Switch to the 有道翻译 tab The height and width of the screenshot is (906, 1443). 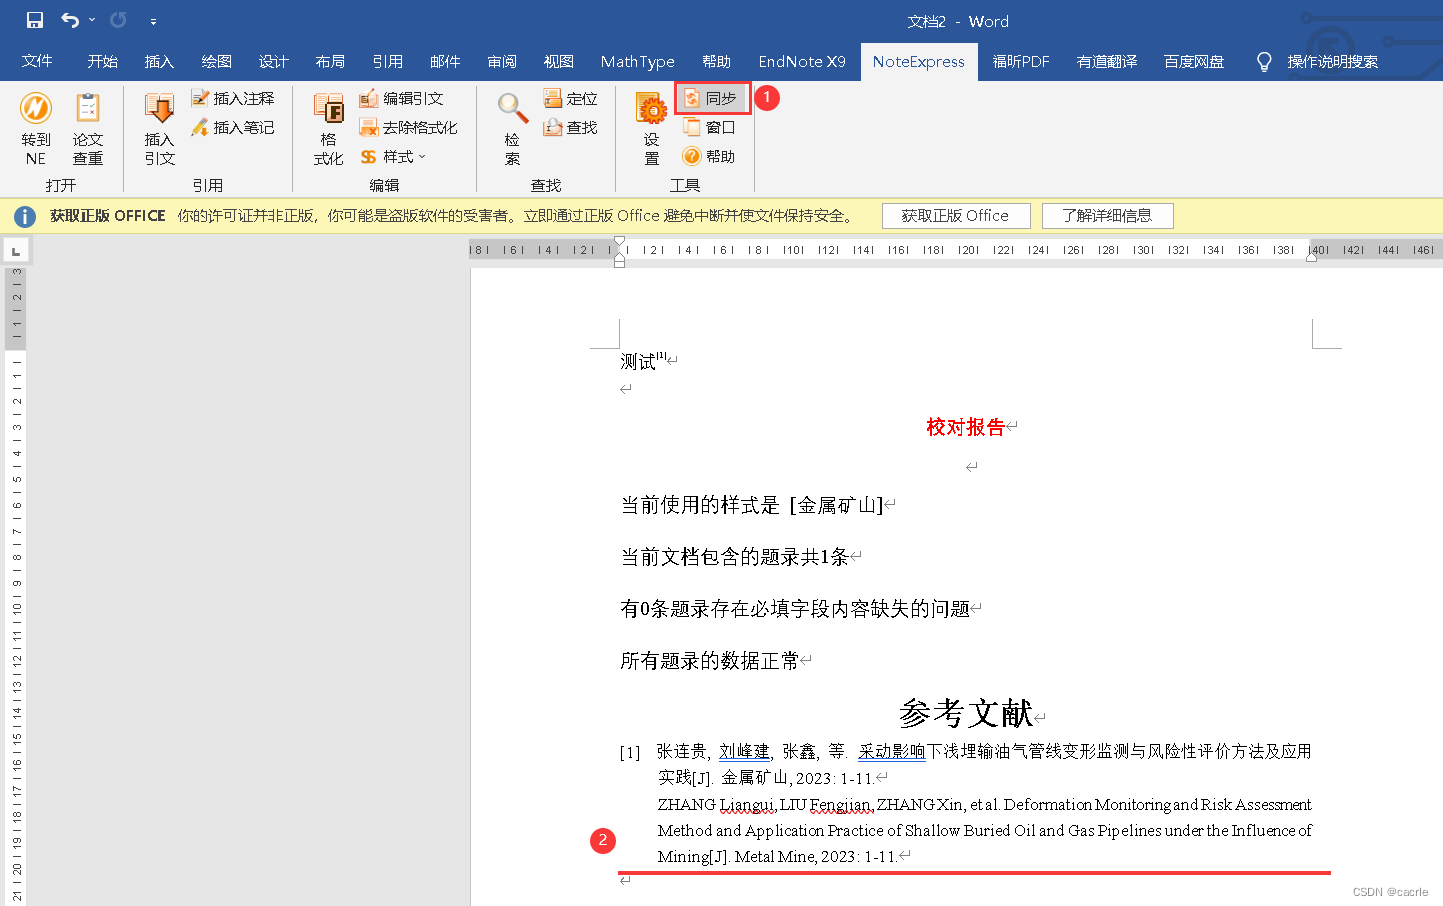[1107, 61]
